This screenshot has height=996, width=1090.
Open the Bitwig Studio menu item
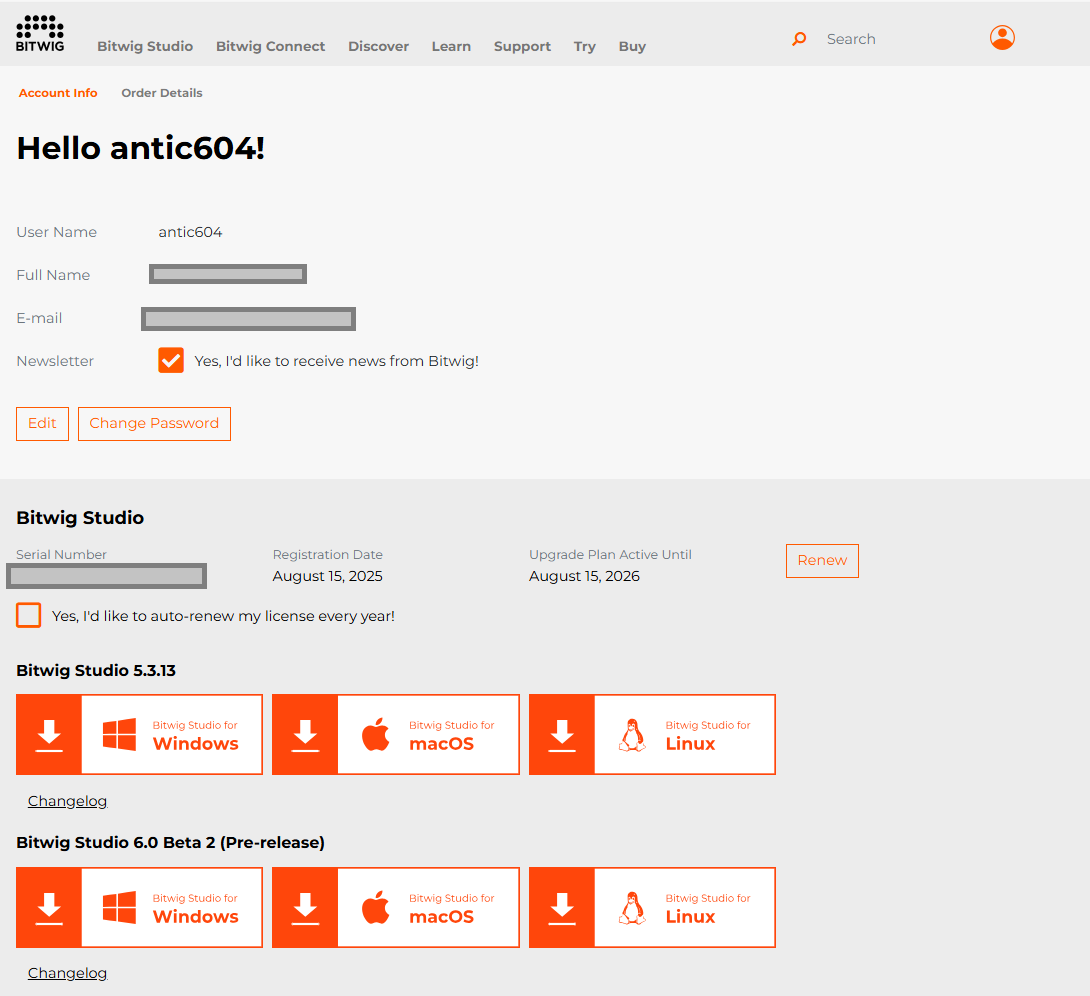145,47
